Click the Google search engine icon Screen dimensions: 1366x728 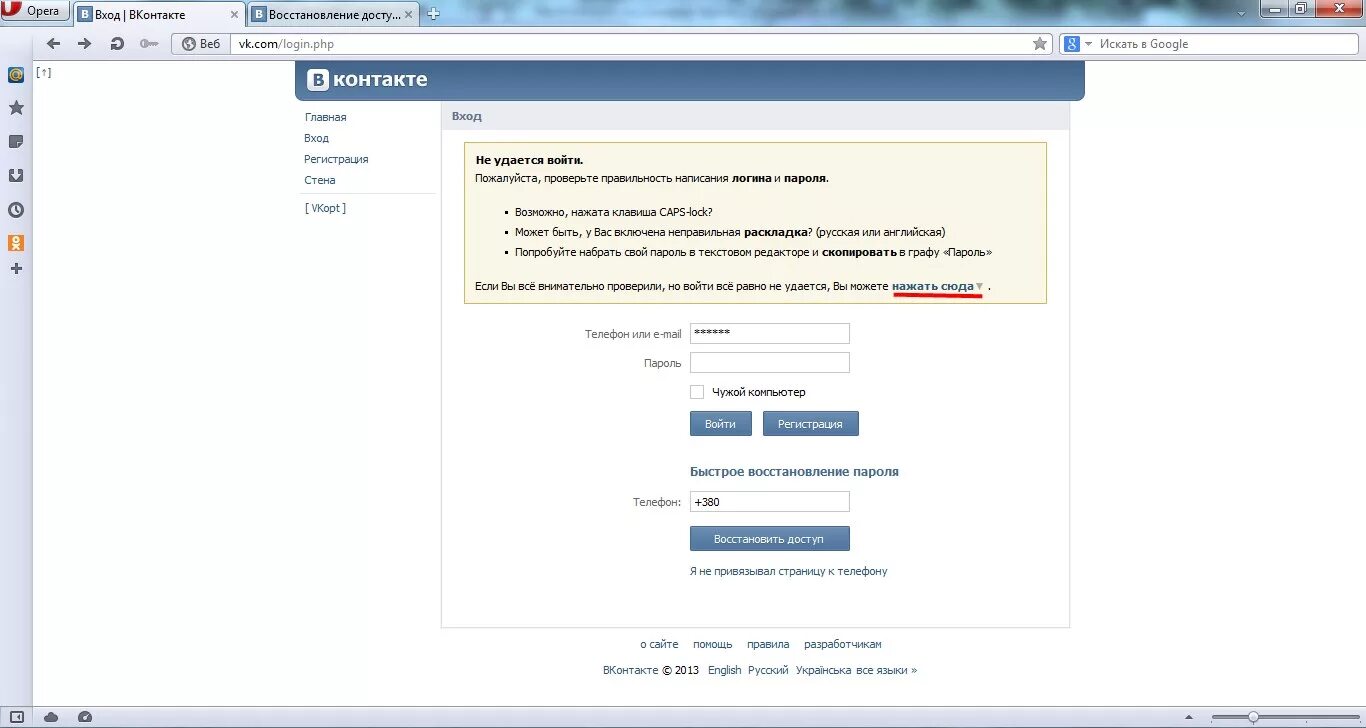click(x=1072, y=44)
